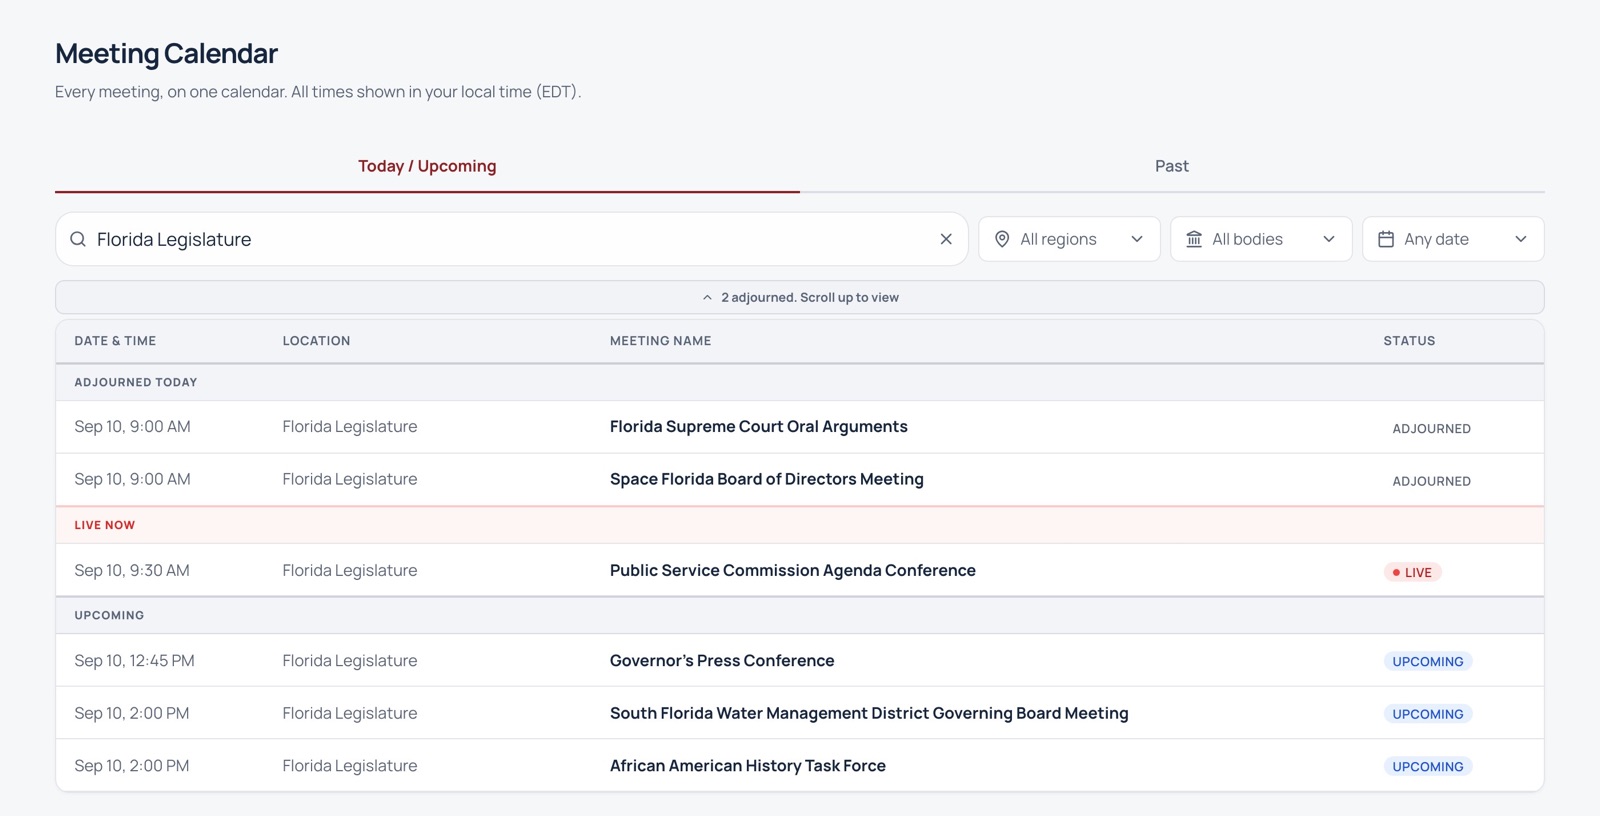This screenshot has height=816, width=1600.
Task: Click ADJOURNED status for Florida Supreme Court row
Action: 1432,428
